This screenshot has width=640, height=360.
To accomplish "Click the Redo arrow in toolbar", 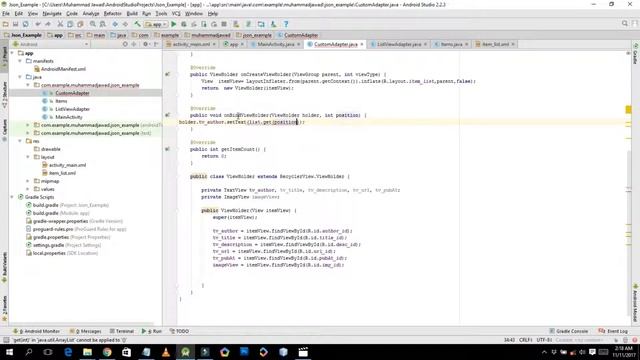I will 48,24.
